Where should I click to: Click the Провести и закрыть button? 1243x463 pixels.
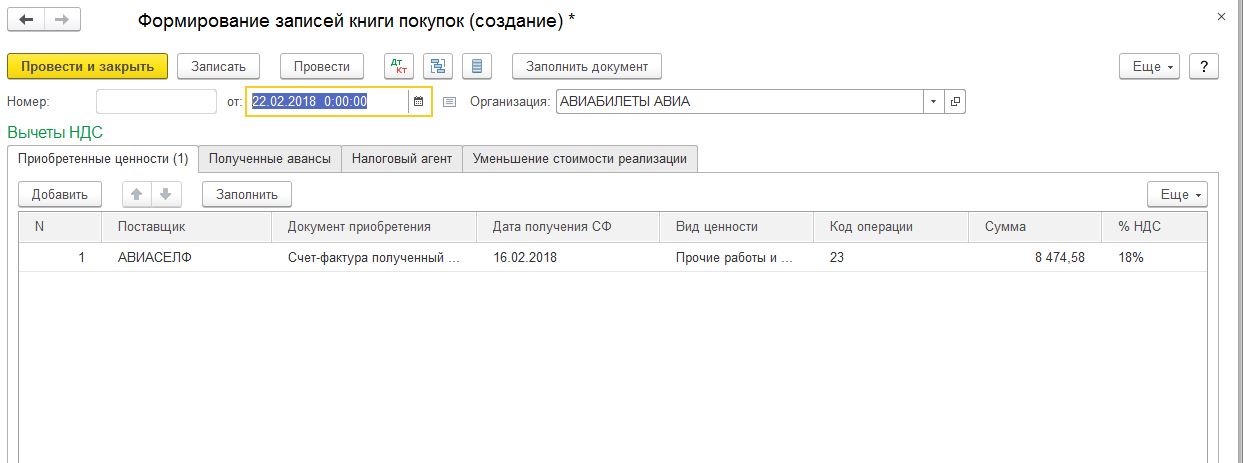(87, 66)
